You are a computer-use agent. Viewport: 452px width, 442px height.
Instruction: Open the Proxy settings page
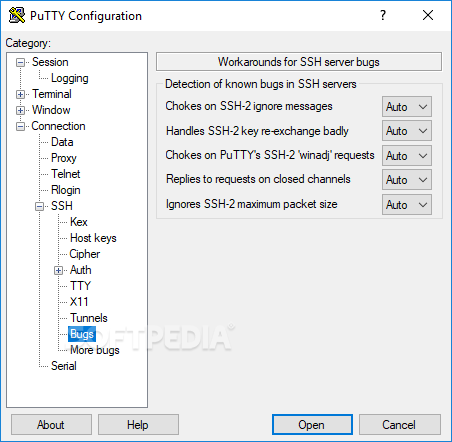tap(64, 158)
